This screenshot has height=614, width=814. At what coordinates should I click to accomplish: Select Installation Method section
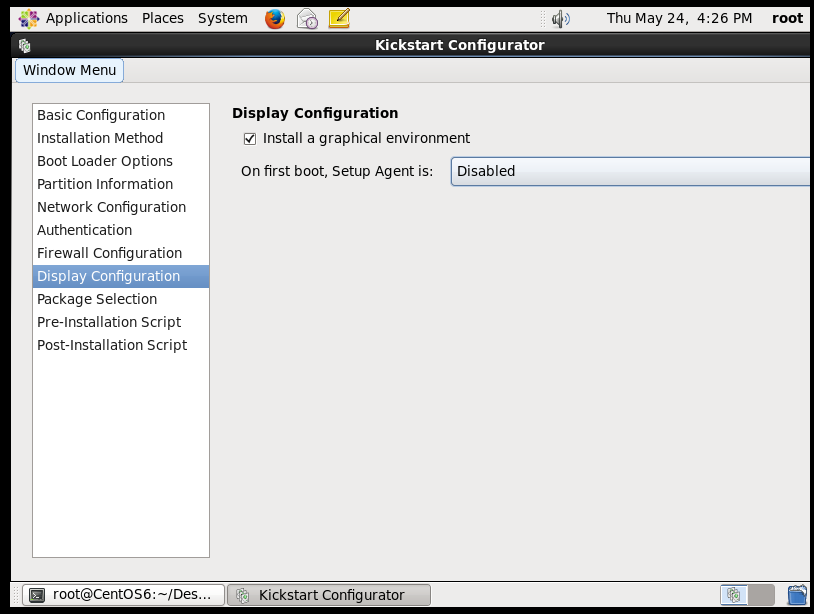(121, 138)
